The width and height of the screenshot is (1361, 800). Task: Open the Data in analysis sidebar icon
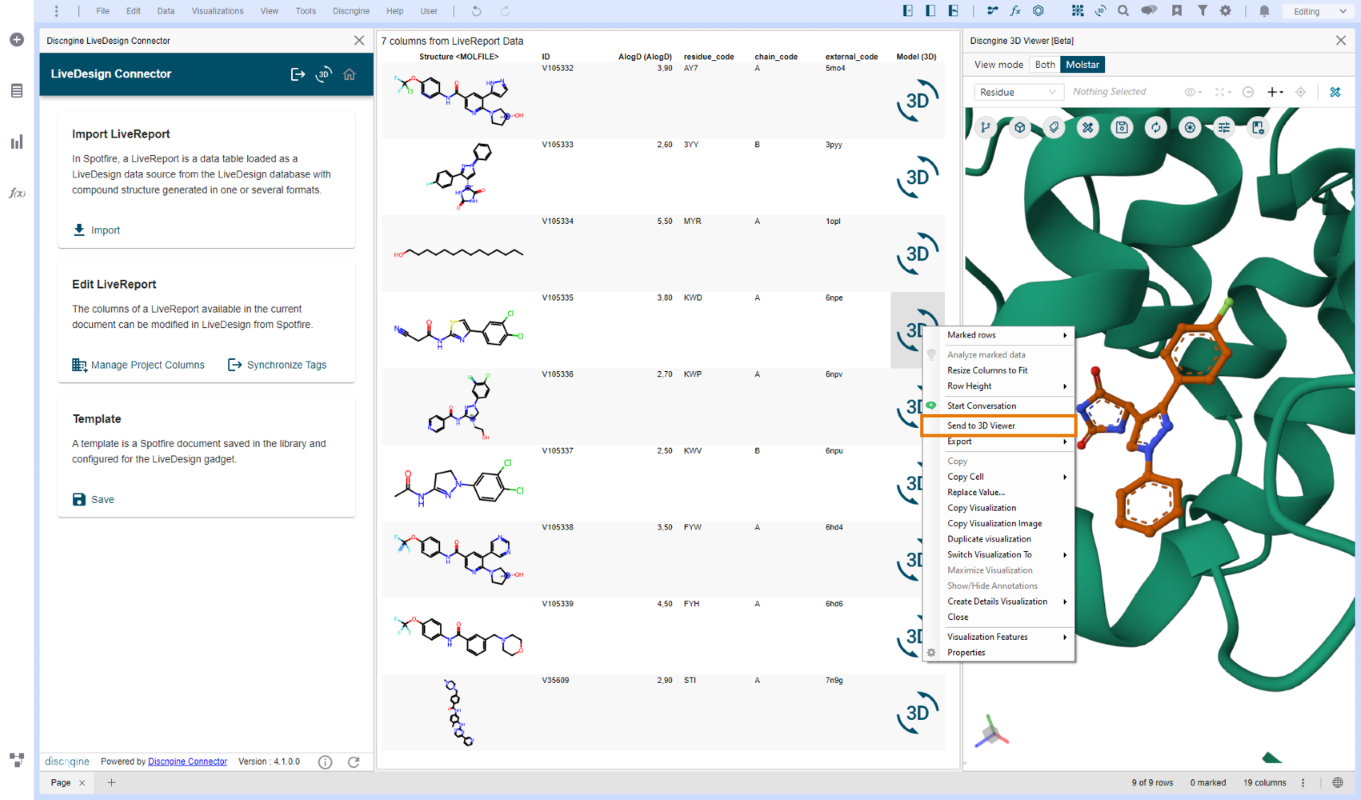(17, 91)
